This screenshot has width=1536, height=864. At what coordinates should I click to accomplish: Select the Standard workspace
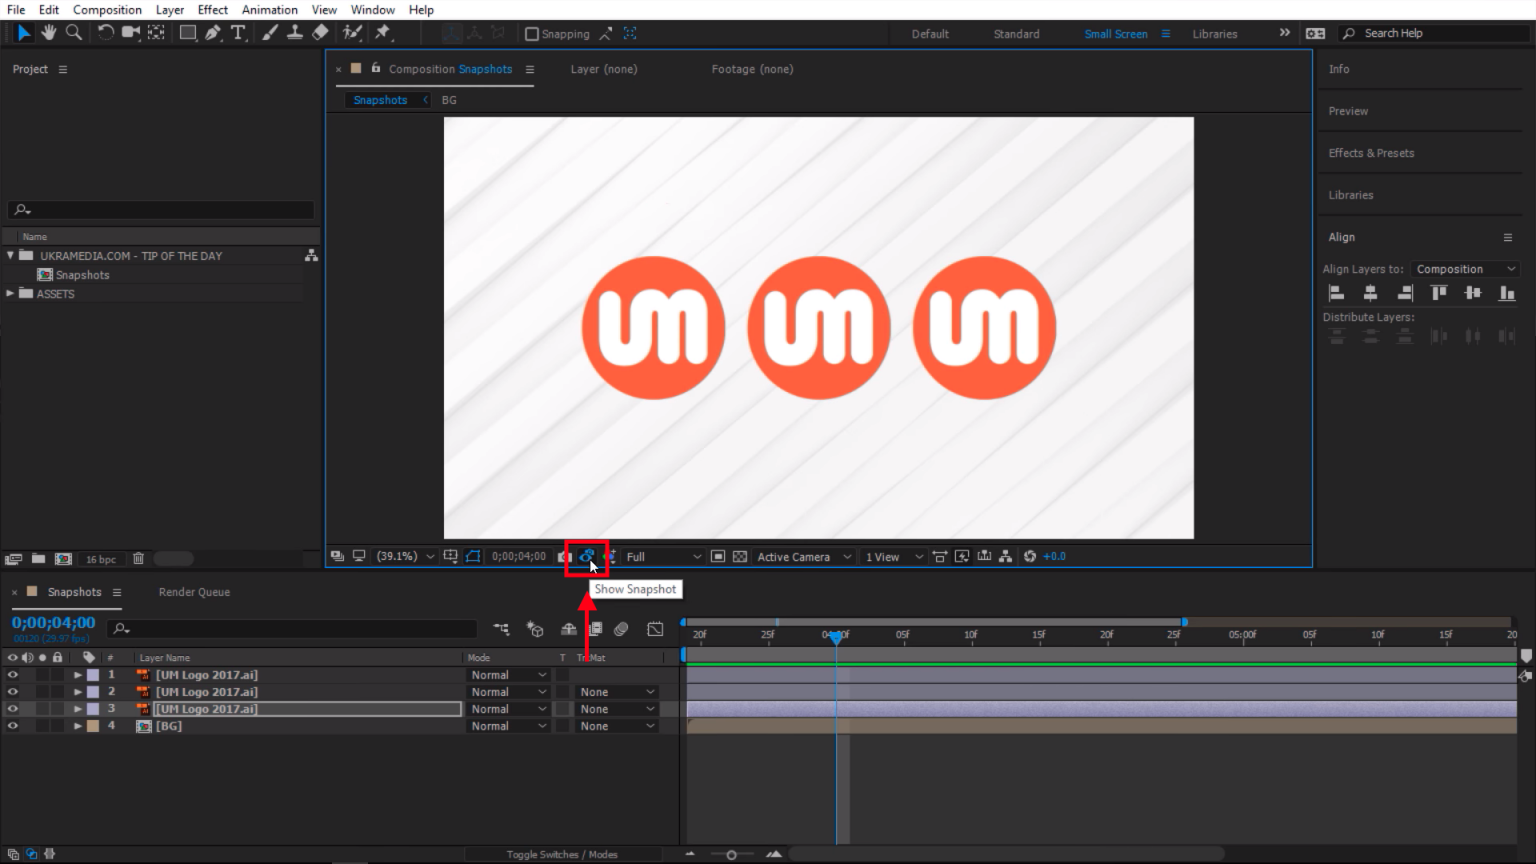1016,34
